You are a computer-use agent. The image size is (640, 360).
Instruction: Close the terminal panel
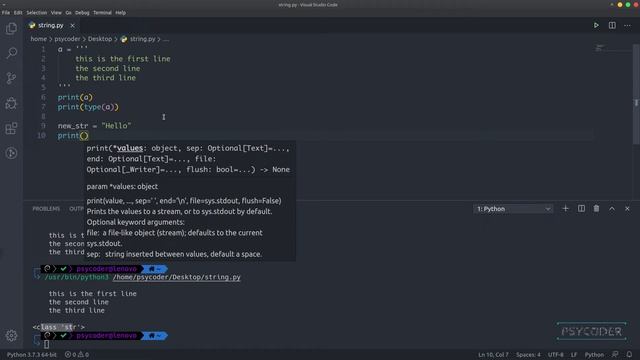pos(627,209)
